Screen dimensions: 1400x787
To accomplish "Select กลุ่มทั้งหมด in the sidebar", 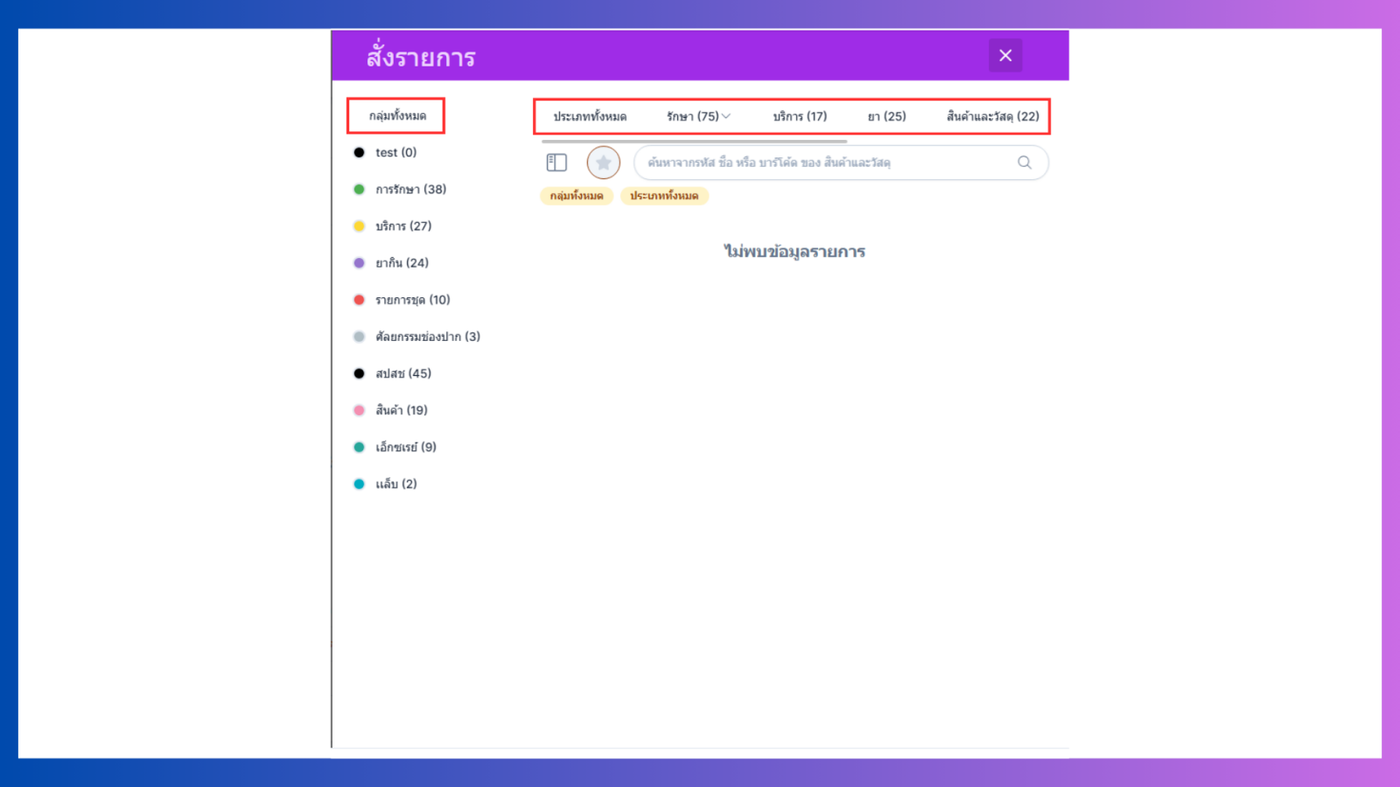I will click(397, 116).
